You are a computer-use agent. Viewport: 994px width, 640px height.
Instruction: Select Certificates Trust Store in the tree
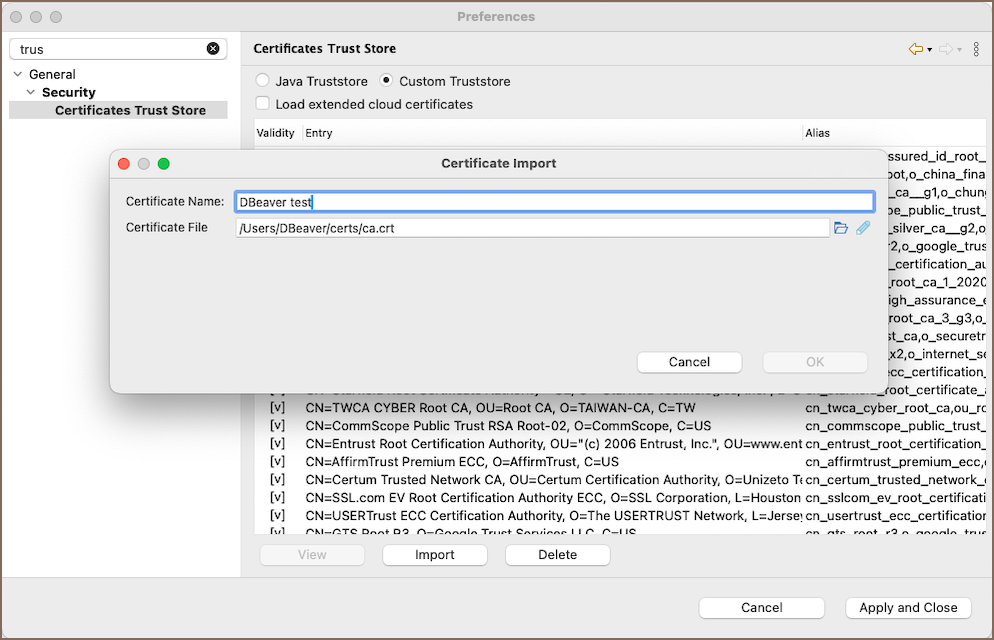click(130, 111)
